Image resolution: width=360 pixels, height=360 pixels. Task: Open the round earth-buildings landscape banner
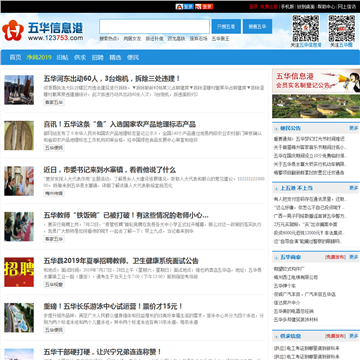pyautogui.click(x=316, y=106)
